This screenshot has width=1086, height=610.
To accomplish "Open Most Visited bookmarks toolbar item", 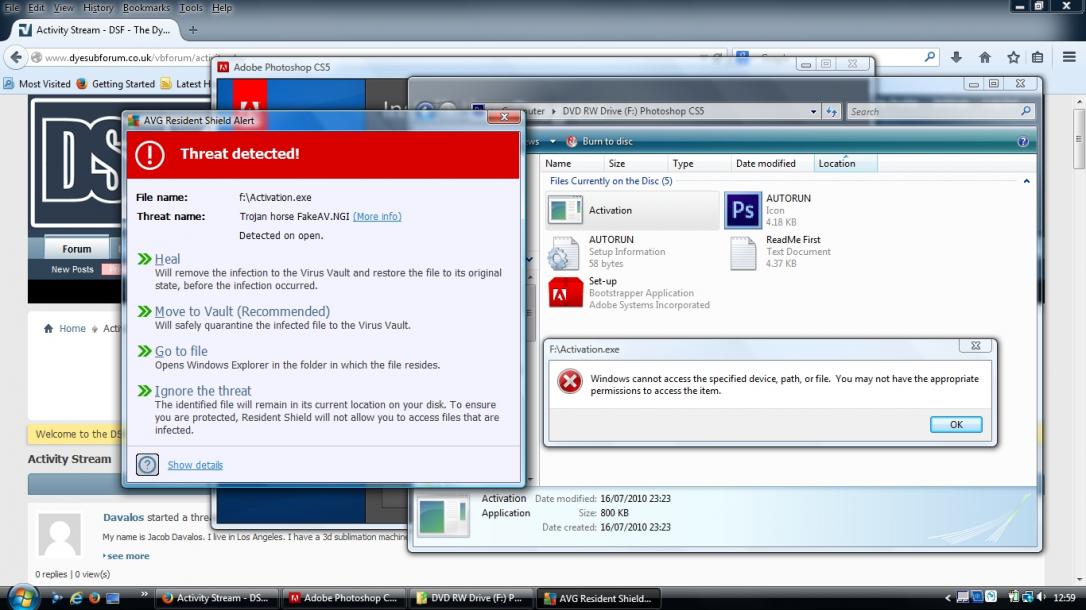I will (x=37, y=84).
